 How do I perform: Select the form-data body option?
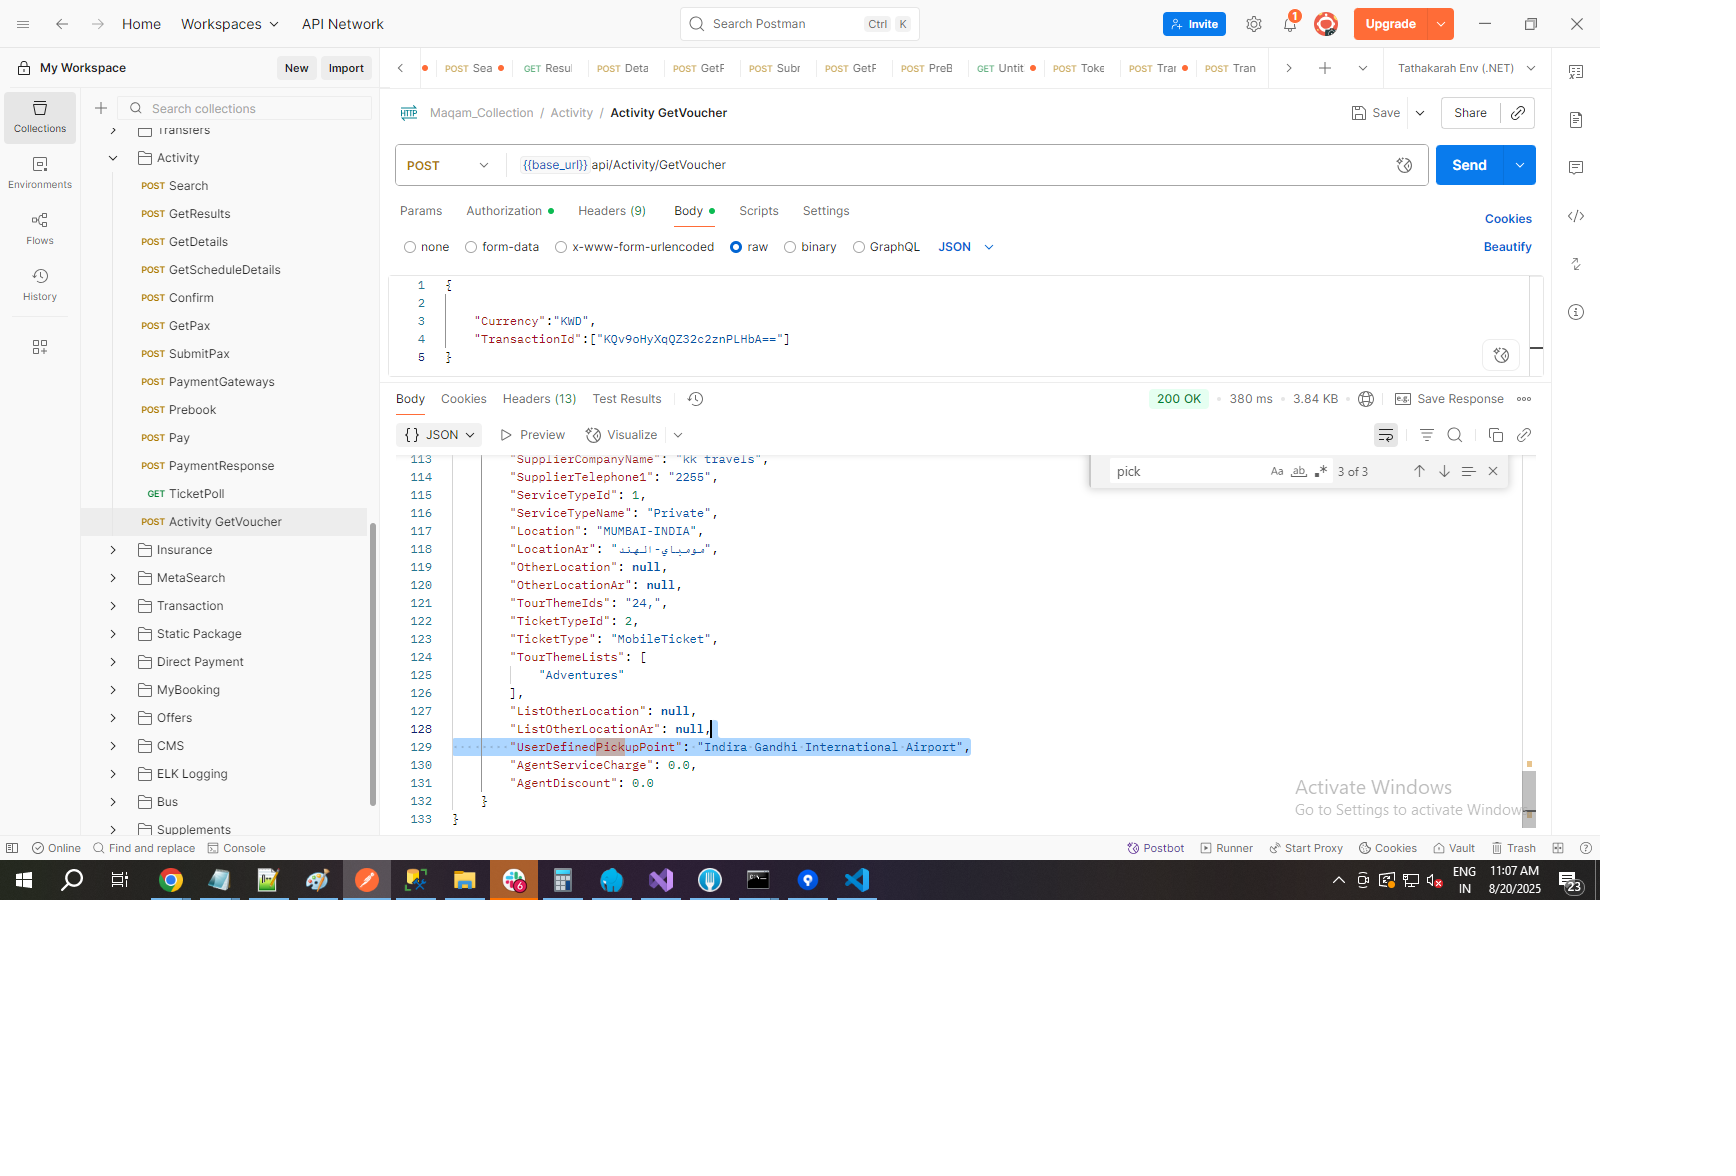coord(471,247)
